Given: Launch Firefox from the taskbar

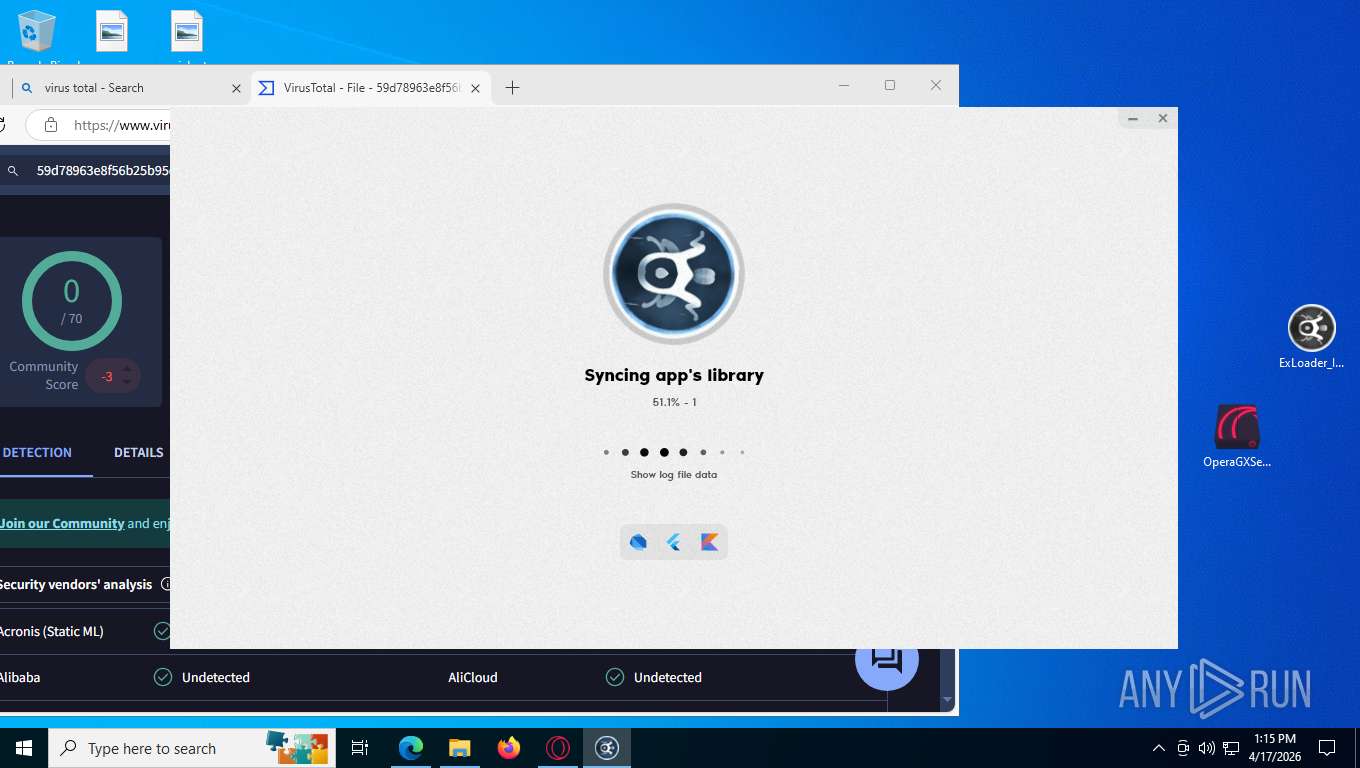Looking at the screenshot, I should coord(509,748).
